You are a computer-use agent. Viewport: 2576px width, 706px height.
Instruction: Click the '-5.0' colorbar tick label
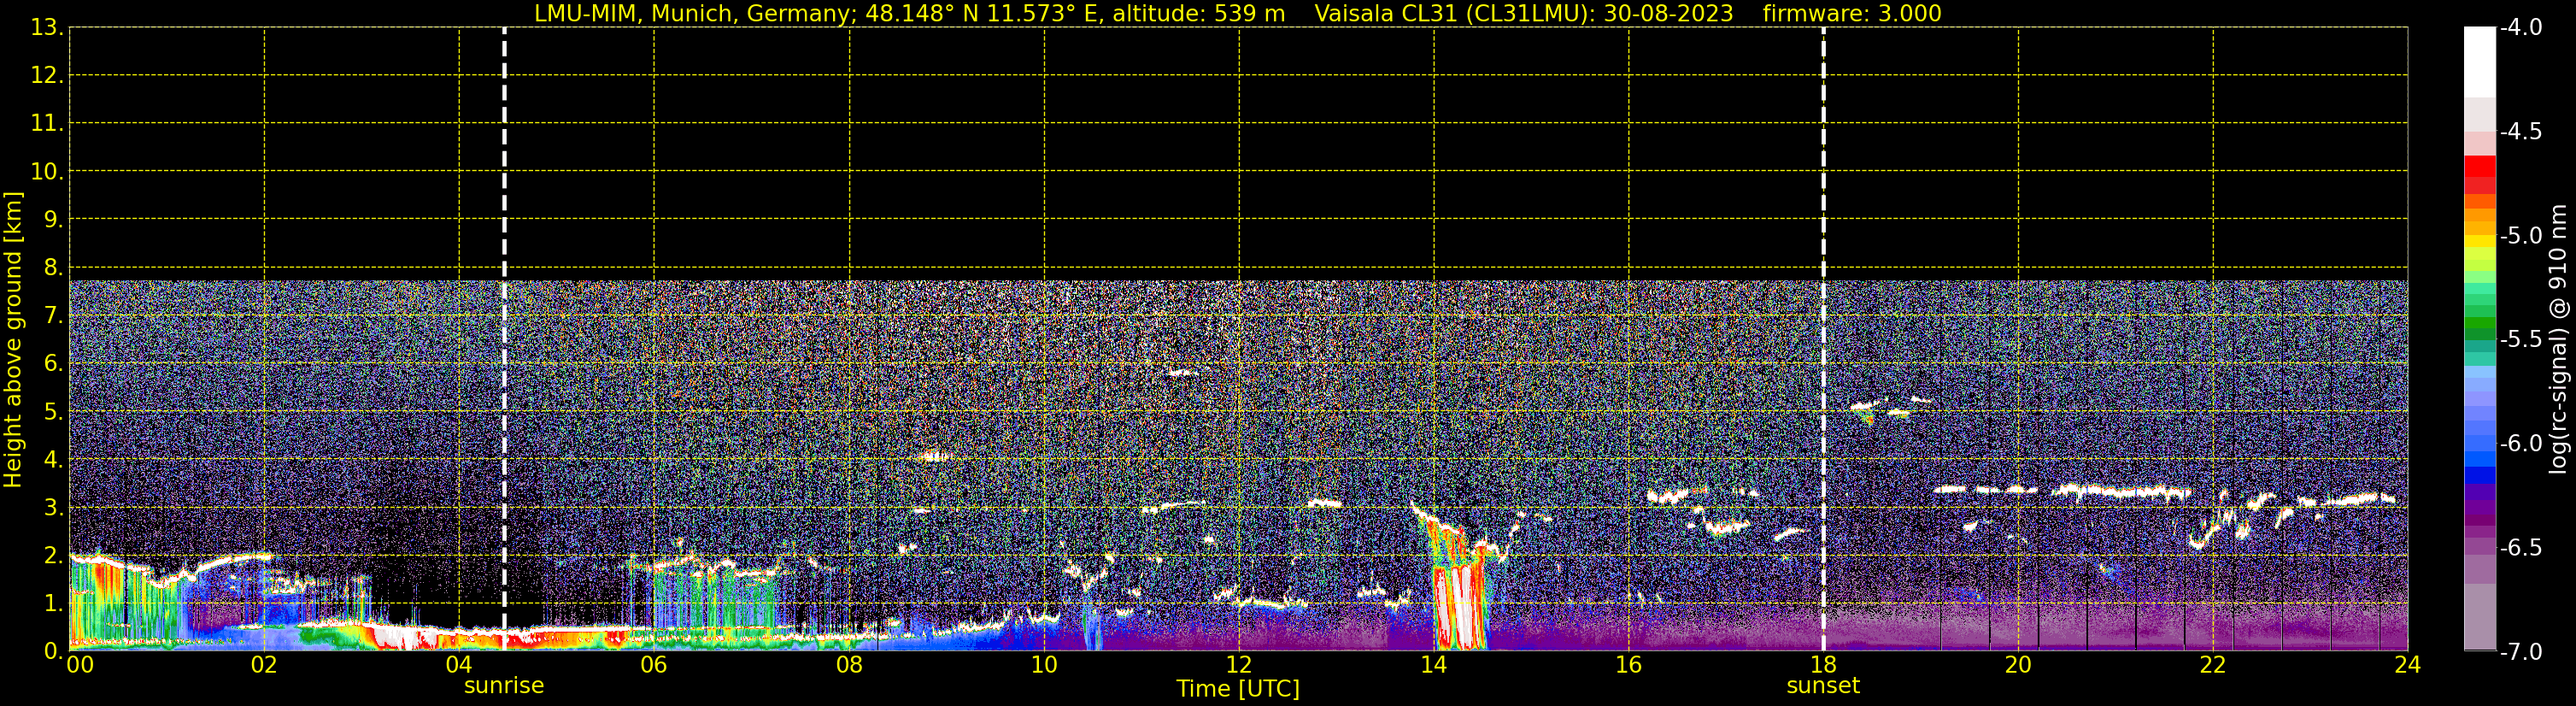[x=2520, y=236]
